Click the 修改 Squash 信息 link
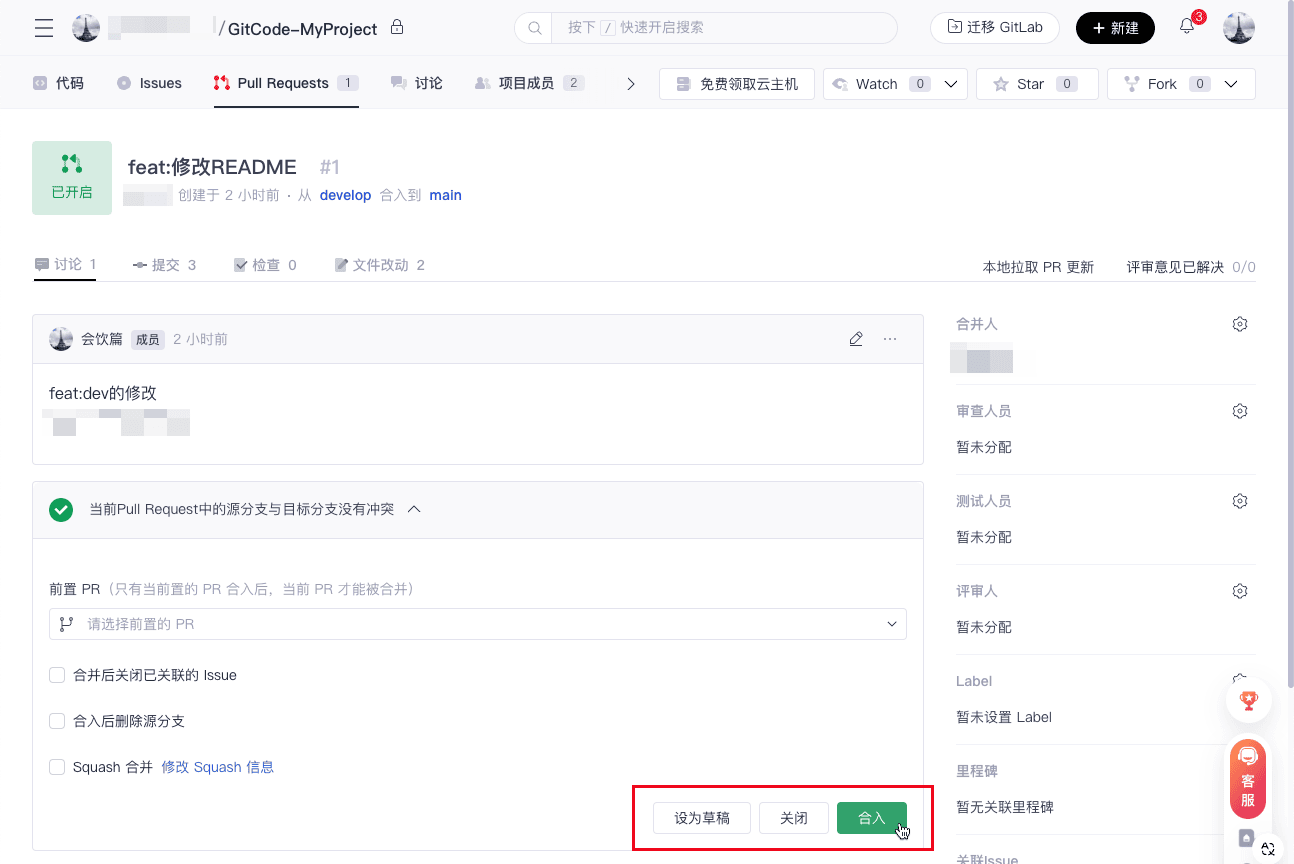Screen dimensions: 1294x864 [217, 767]
